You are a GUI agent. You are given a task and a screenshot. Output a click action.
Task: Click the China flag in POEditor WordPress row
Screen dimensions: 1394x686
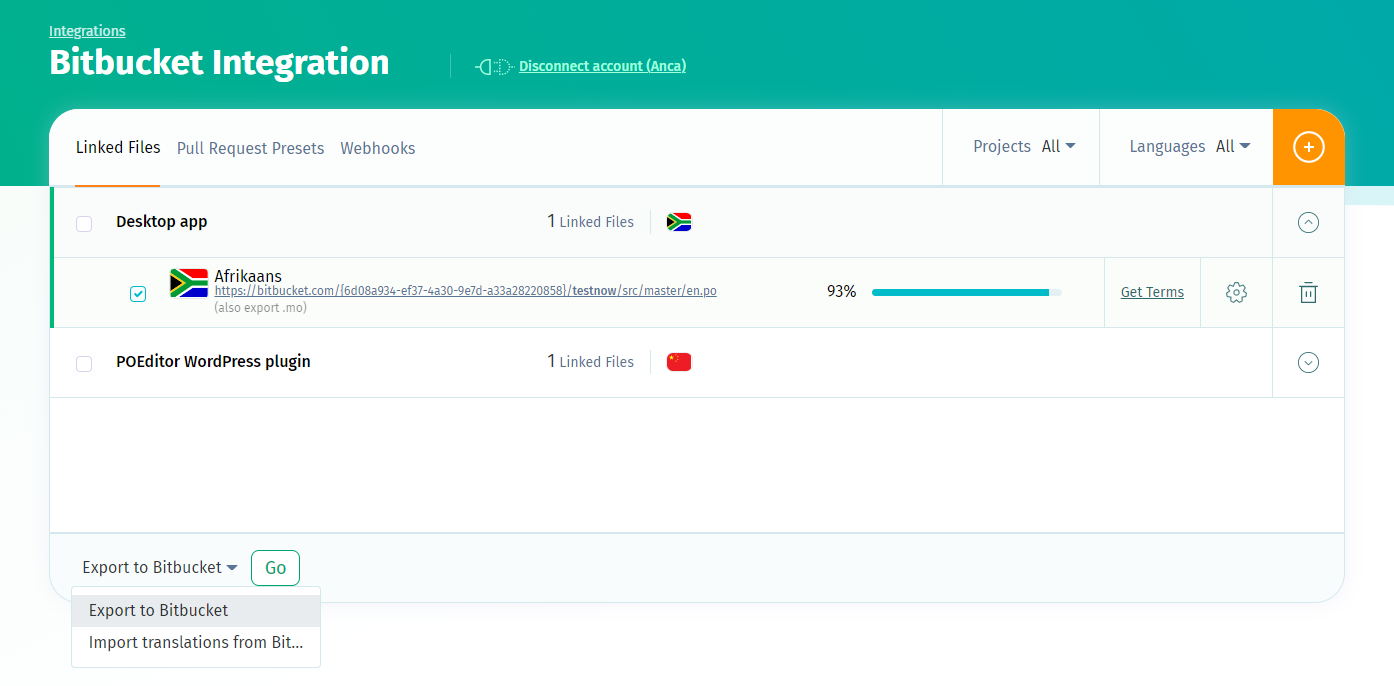click(x=679, y=362)
